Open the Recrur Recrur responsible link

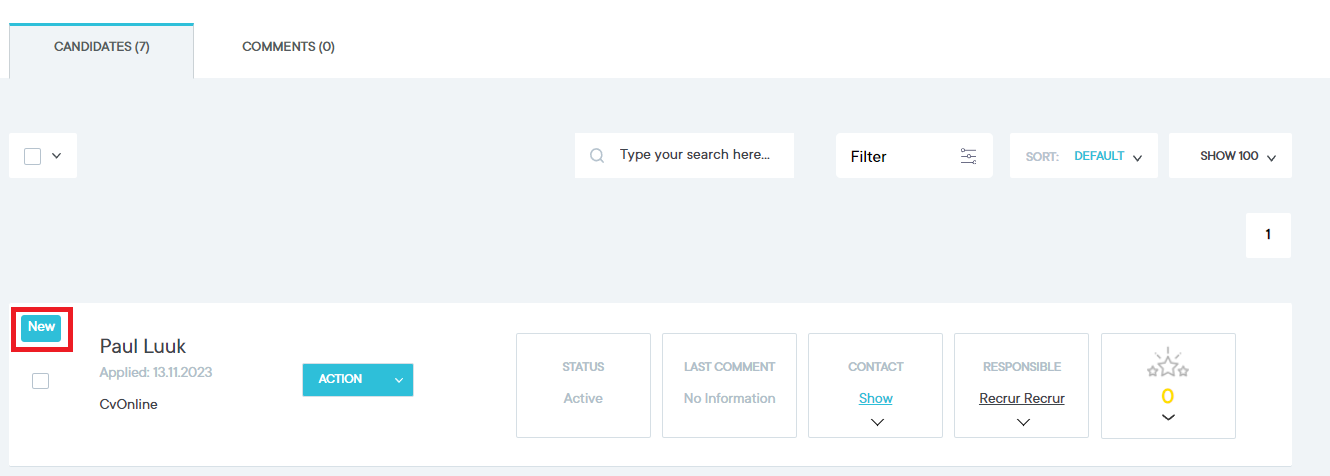point(1022,398)
